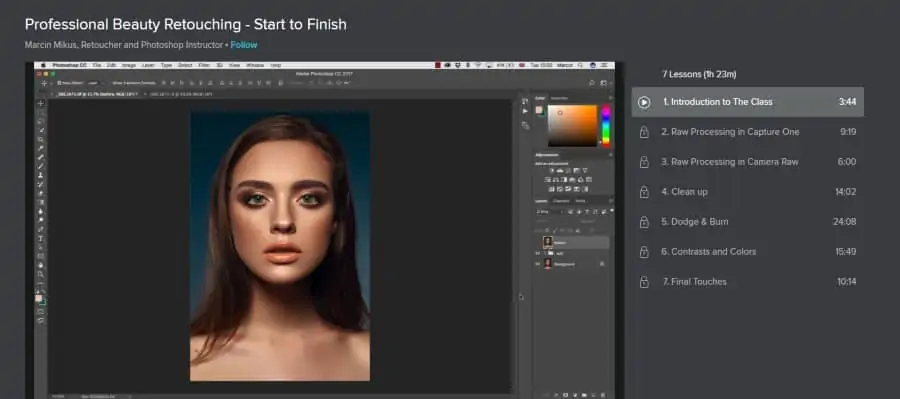Switch to the Channels tab

pyautogui.click(x=561, y=201)
